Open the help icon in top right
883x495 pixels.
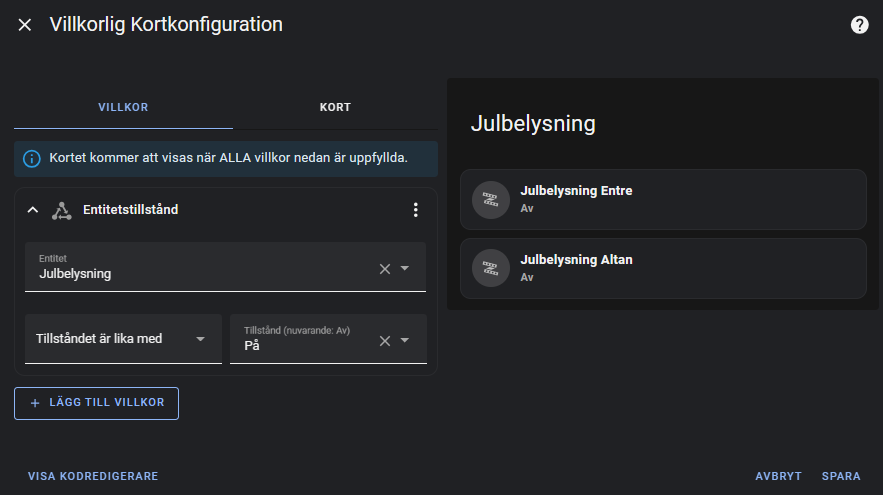tap(859, 25)
